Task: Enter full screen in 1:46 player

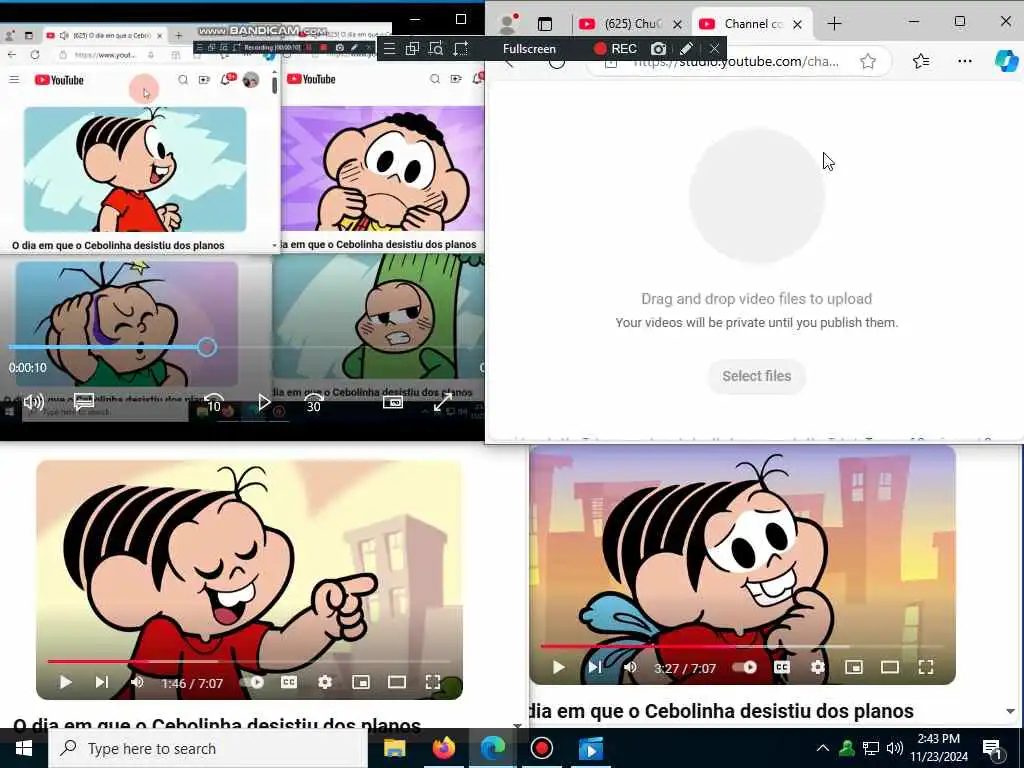Action: click(x=433, y=682)
